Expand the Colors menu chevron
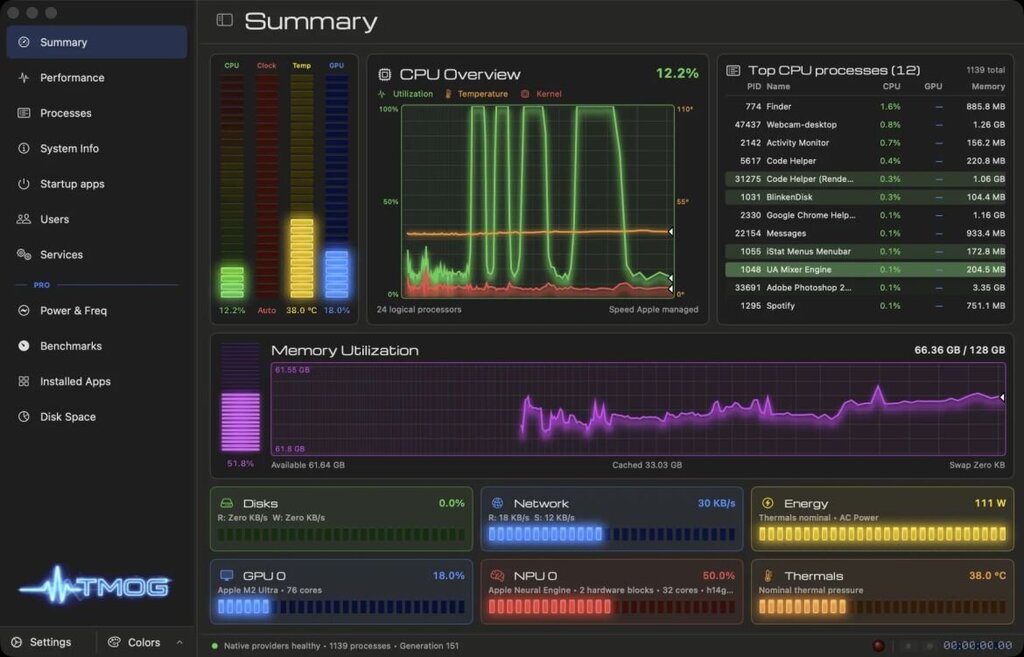This screenshot has width=1024, height=657. pyautogui.click(x=180, y=643)
